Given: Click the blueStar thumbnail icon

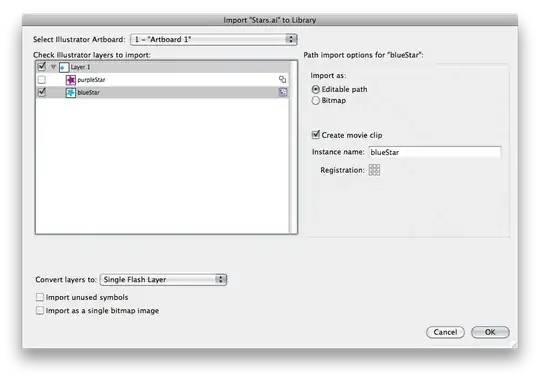Looking at the screenshot, I should (x=71, y=93).
